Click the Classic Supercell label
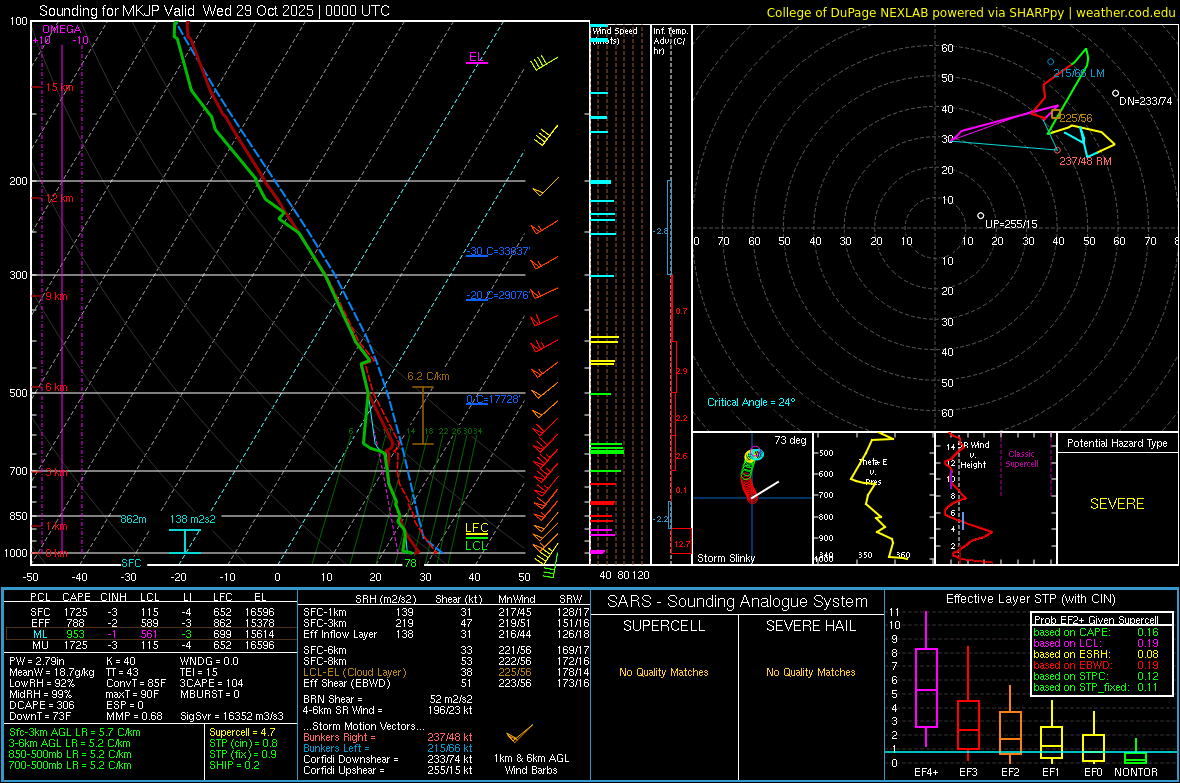 coord(1021,459)
